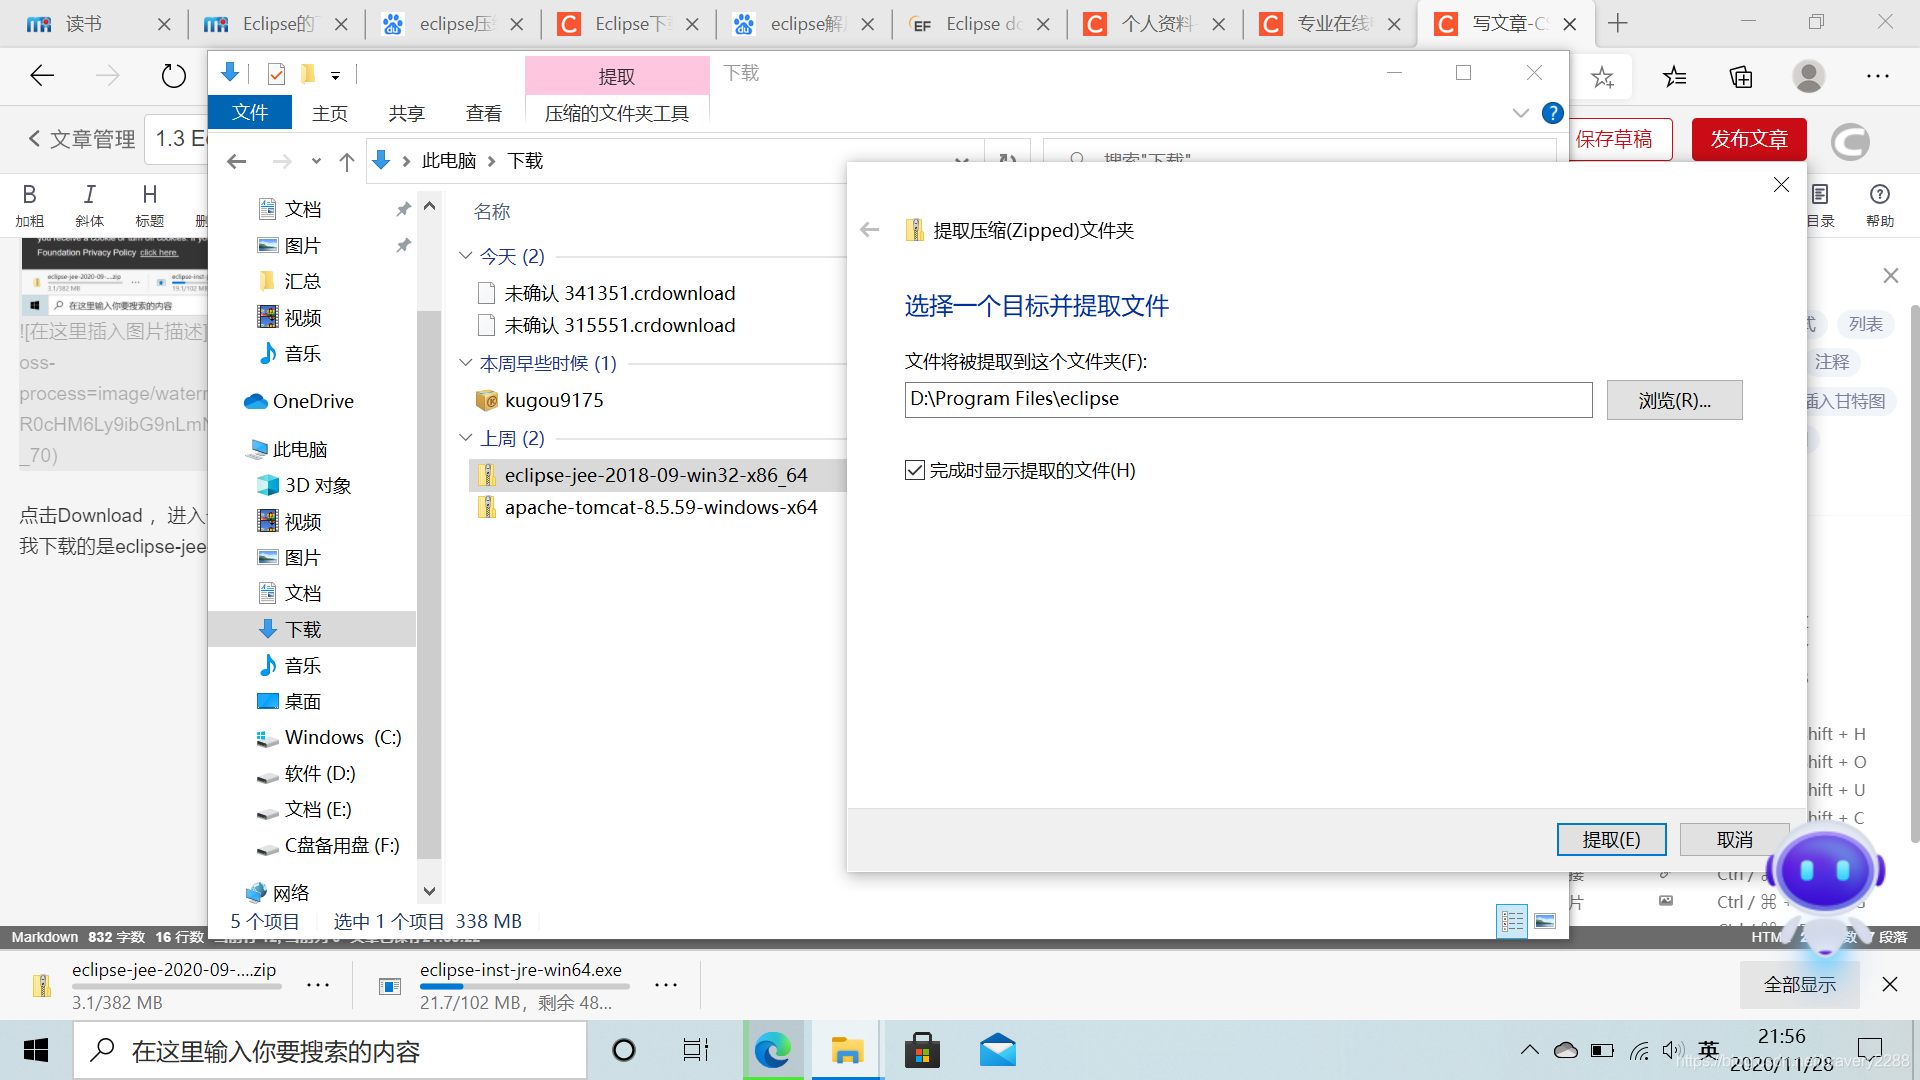Viewport: 1920px width, 1080px height.
Task: Click the Explorer help question mark icon
Action: tap(1552, 113)
